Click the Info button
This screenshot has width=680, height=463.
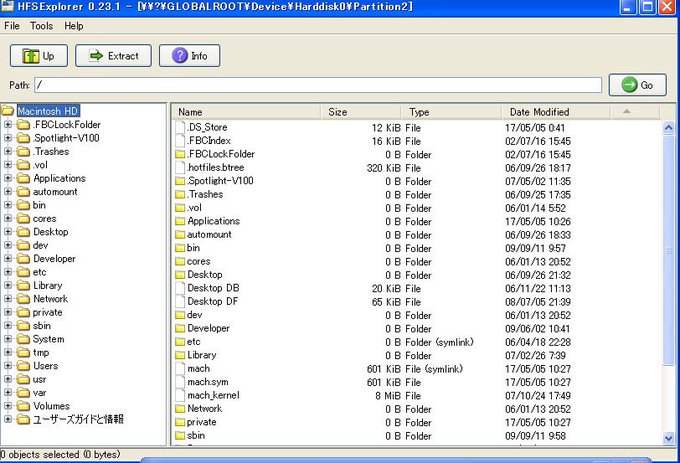point(190,55)
